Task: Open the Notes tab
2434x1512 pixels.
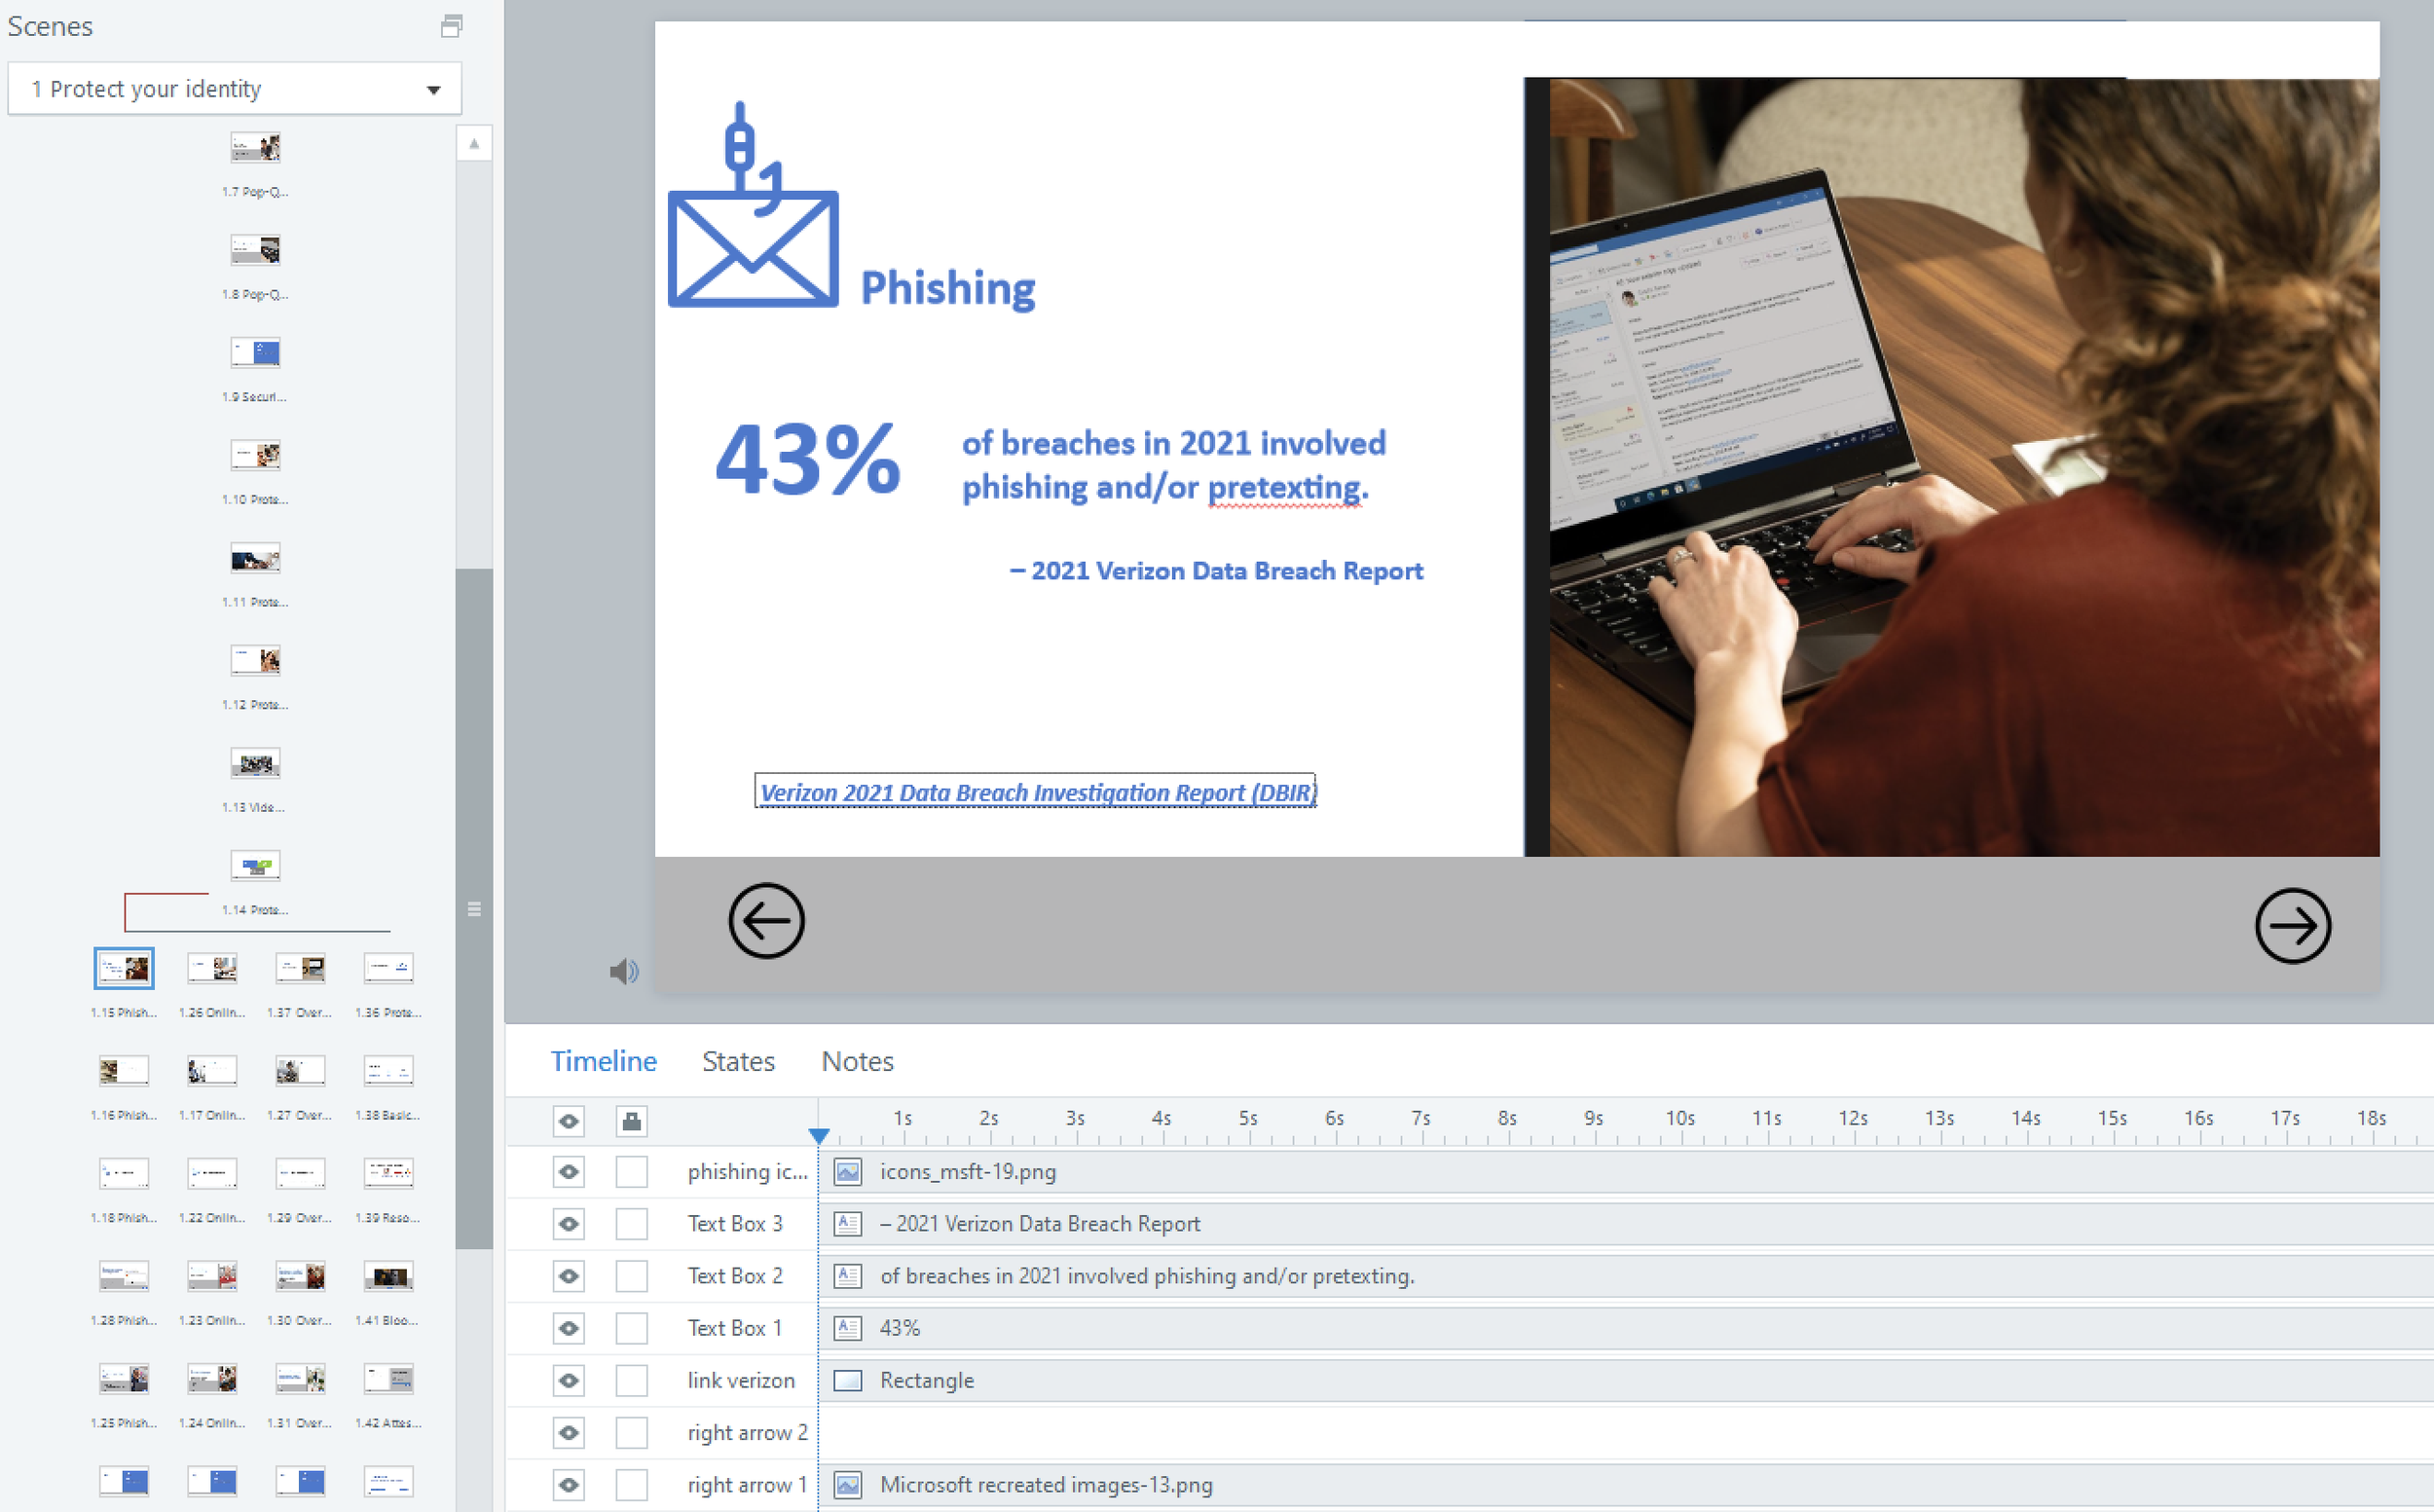Action: [x=857, y=1061]
